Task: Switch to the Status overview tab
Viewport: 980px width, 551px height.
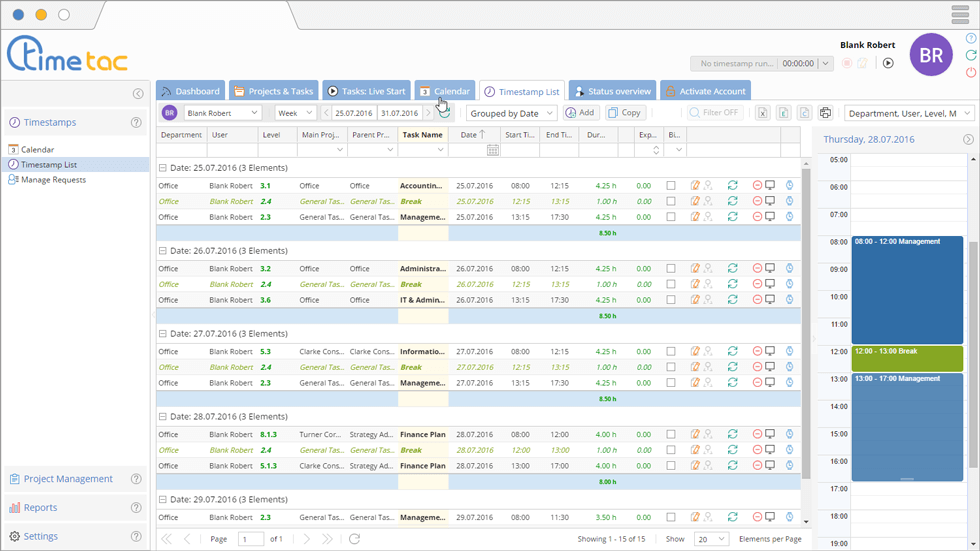Action: click(612, 91)
